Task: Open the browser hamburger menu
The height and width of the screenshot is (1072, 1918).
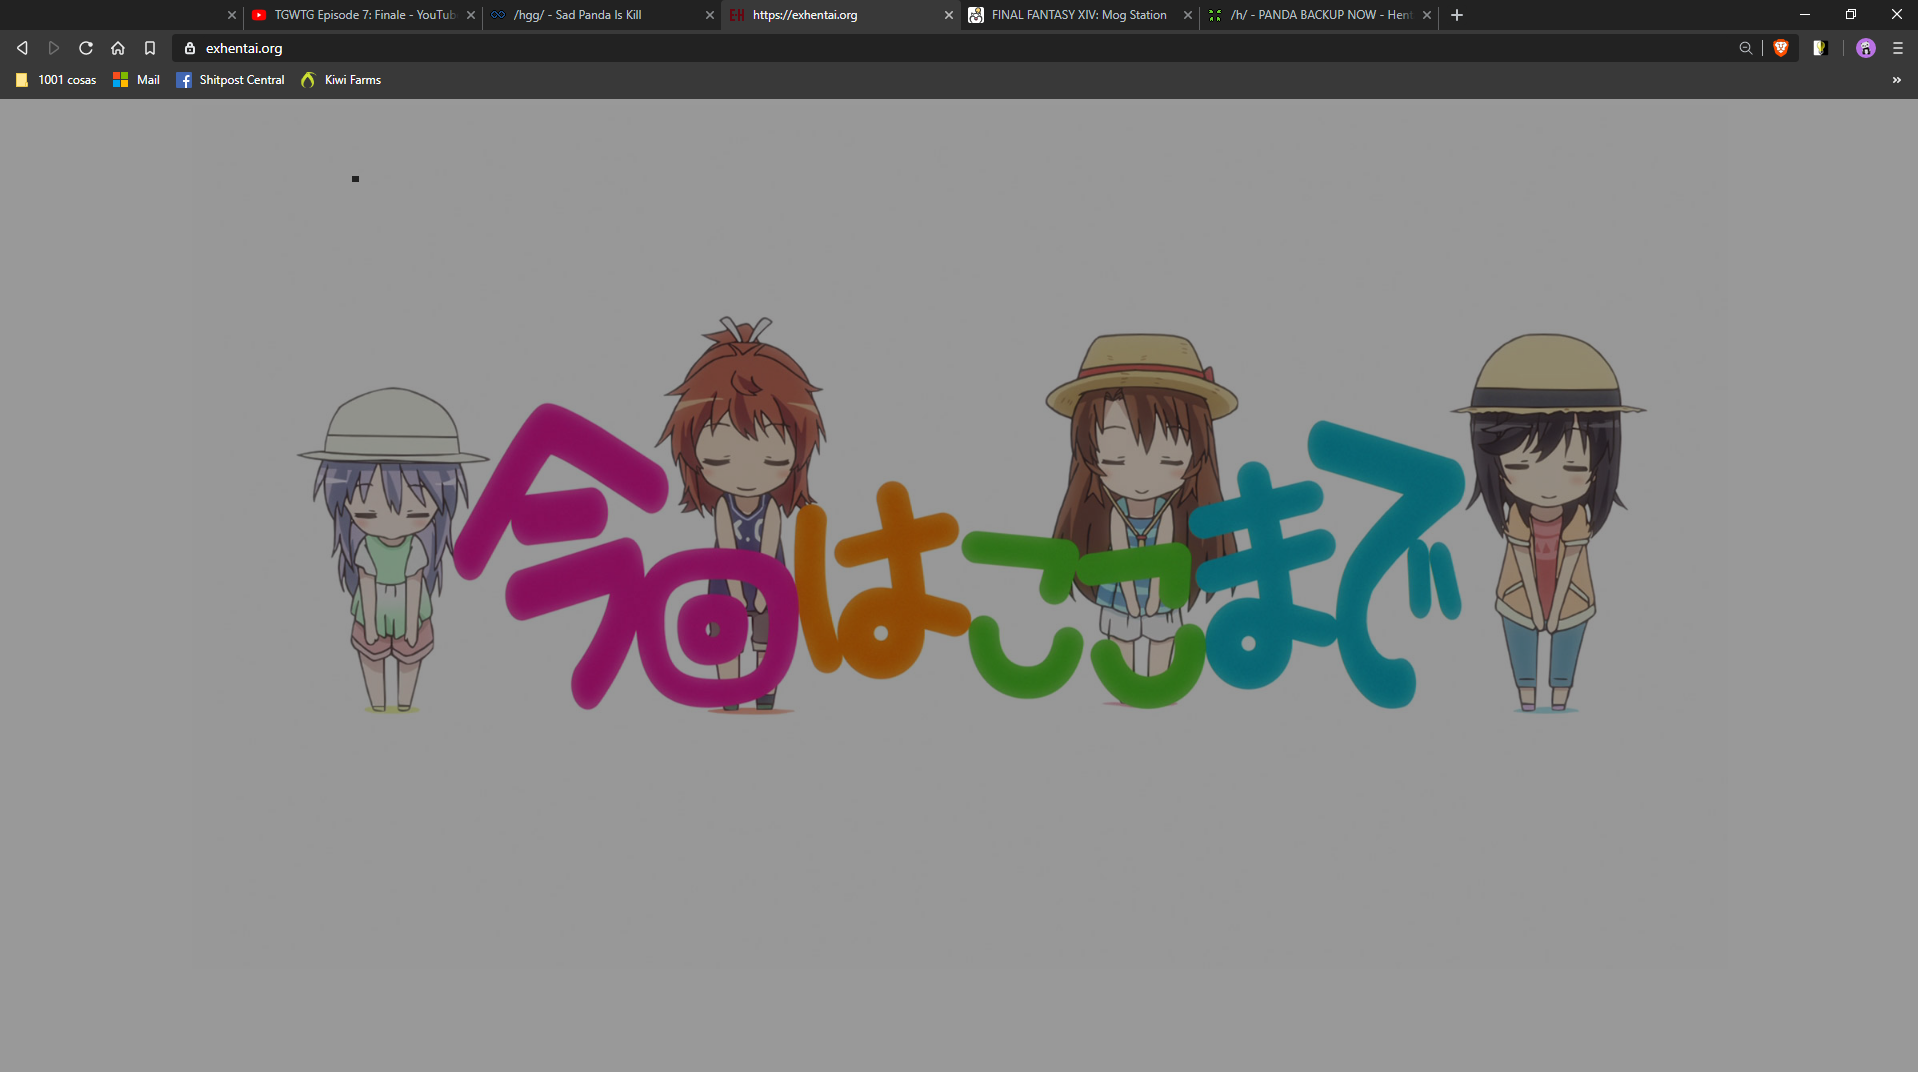Action: [1898, 48]
